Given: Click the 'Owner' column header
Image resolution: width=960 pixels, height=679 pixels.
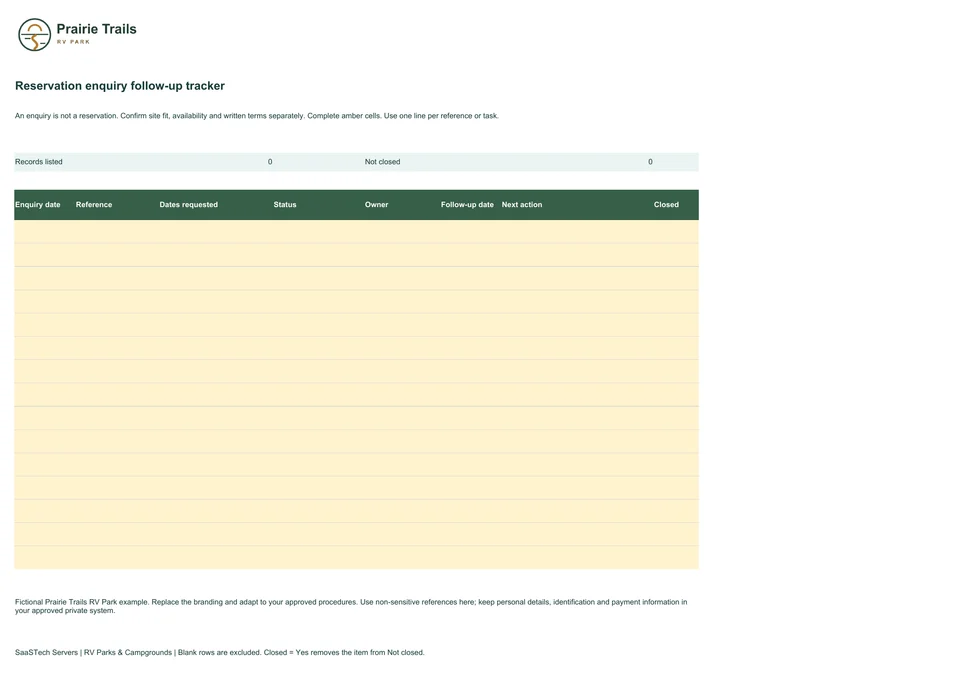Looking at the screenshot, I should pyautogui.click(x=377, y=204).
